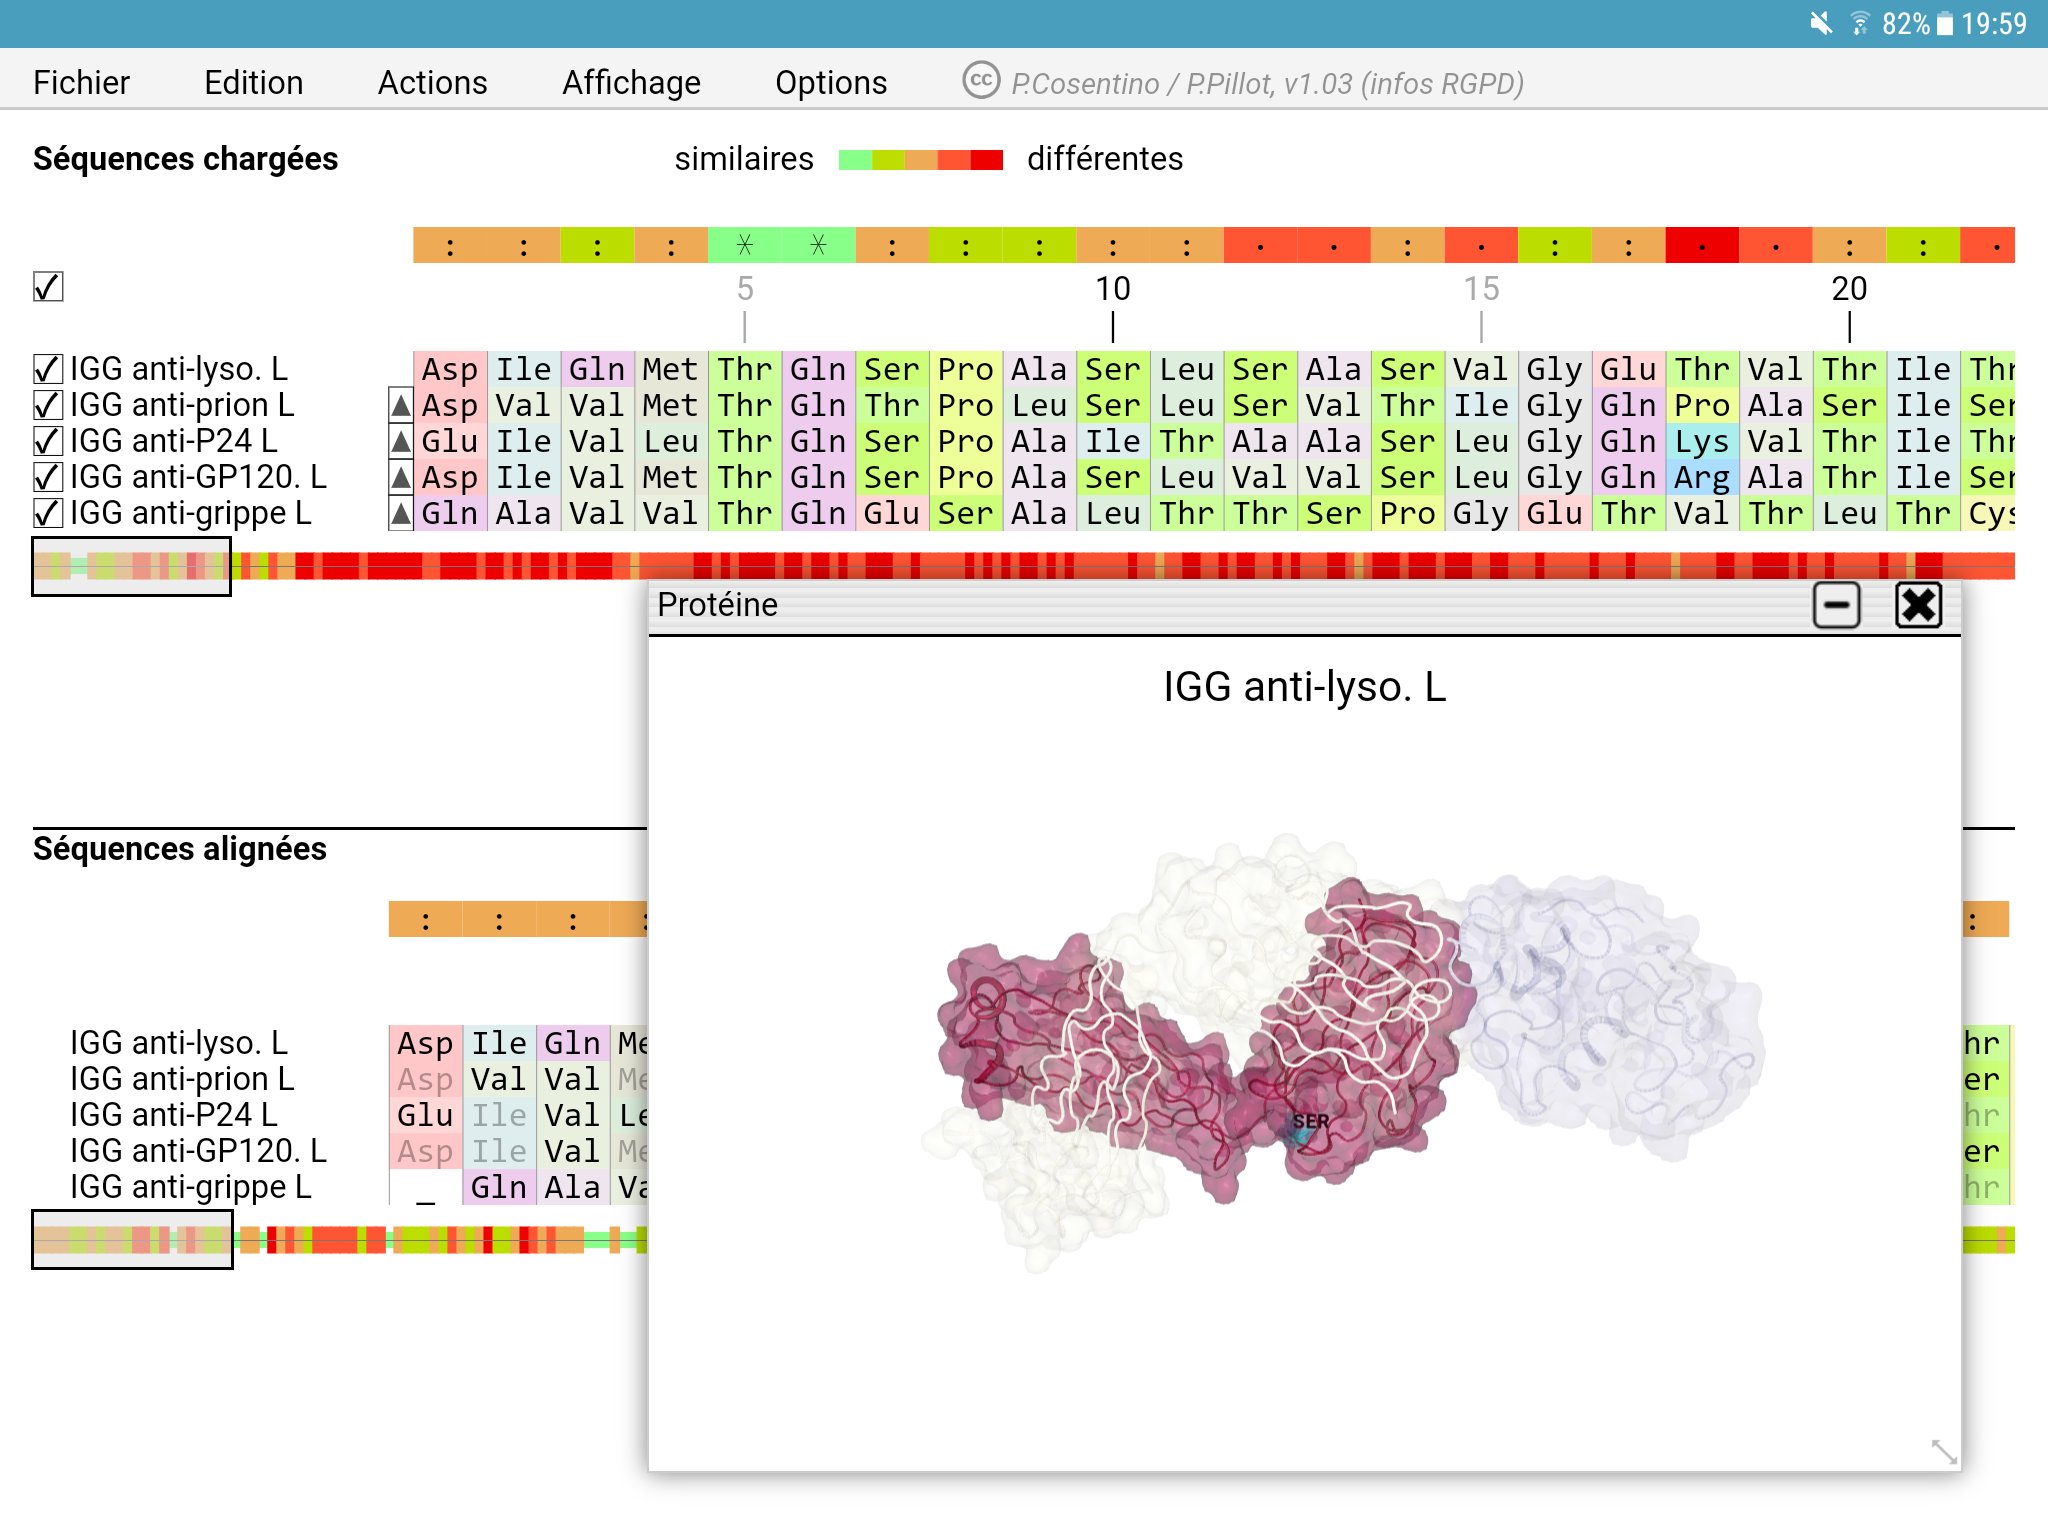Image resolution: width=2048 pixels, height=1536 pixels.
Task: Open the Affichage menu
Action: pos(631,82)
